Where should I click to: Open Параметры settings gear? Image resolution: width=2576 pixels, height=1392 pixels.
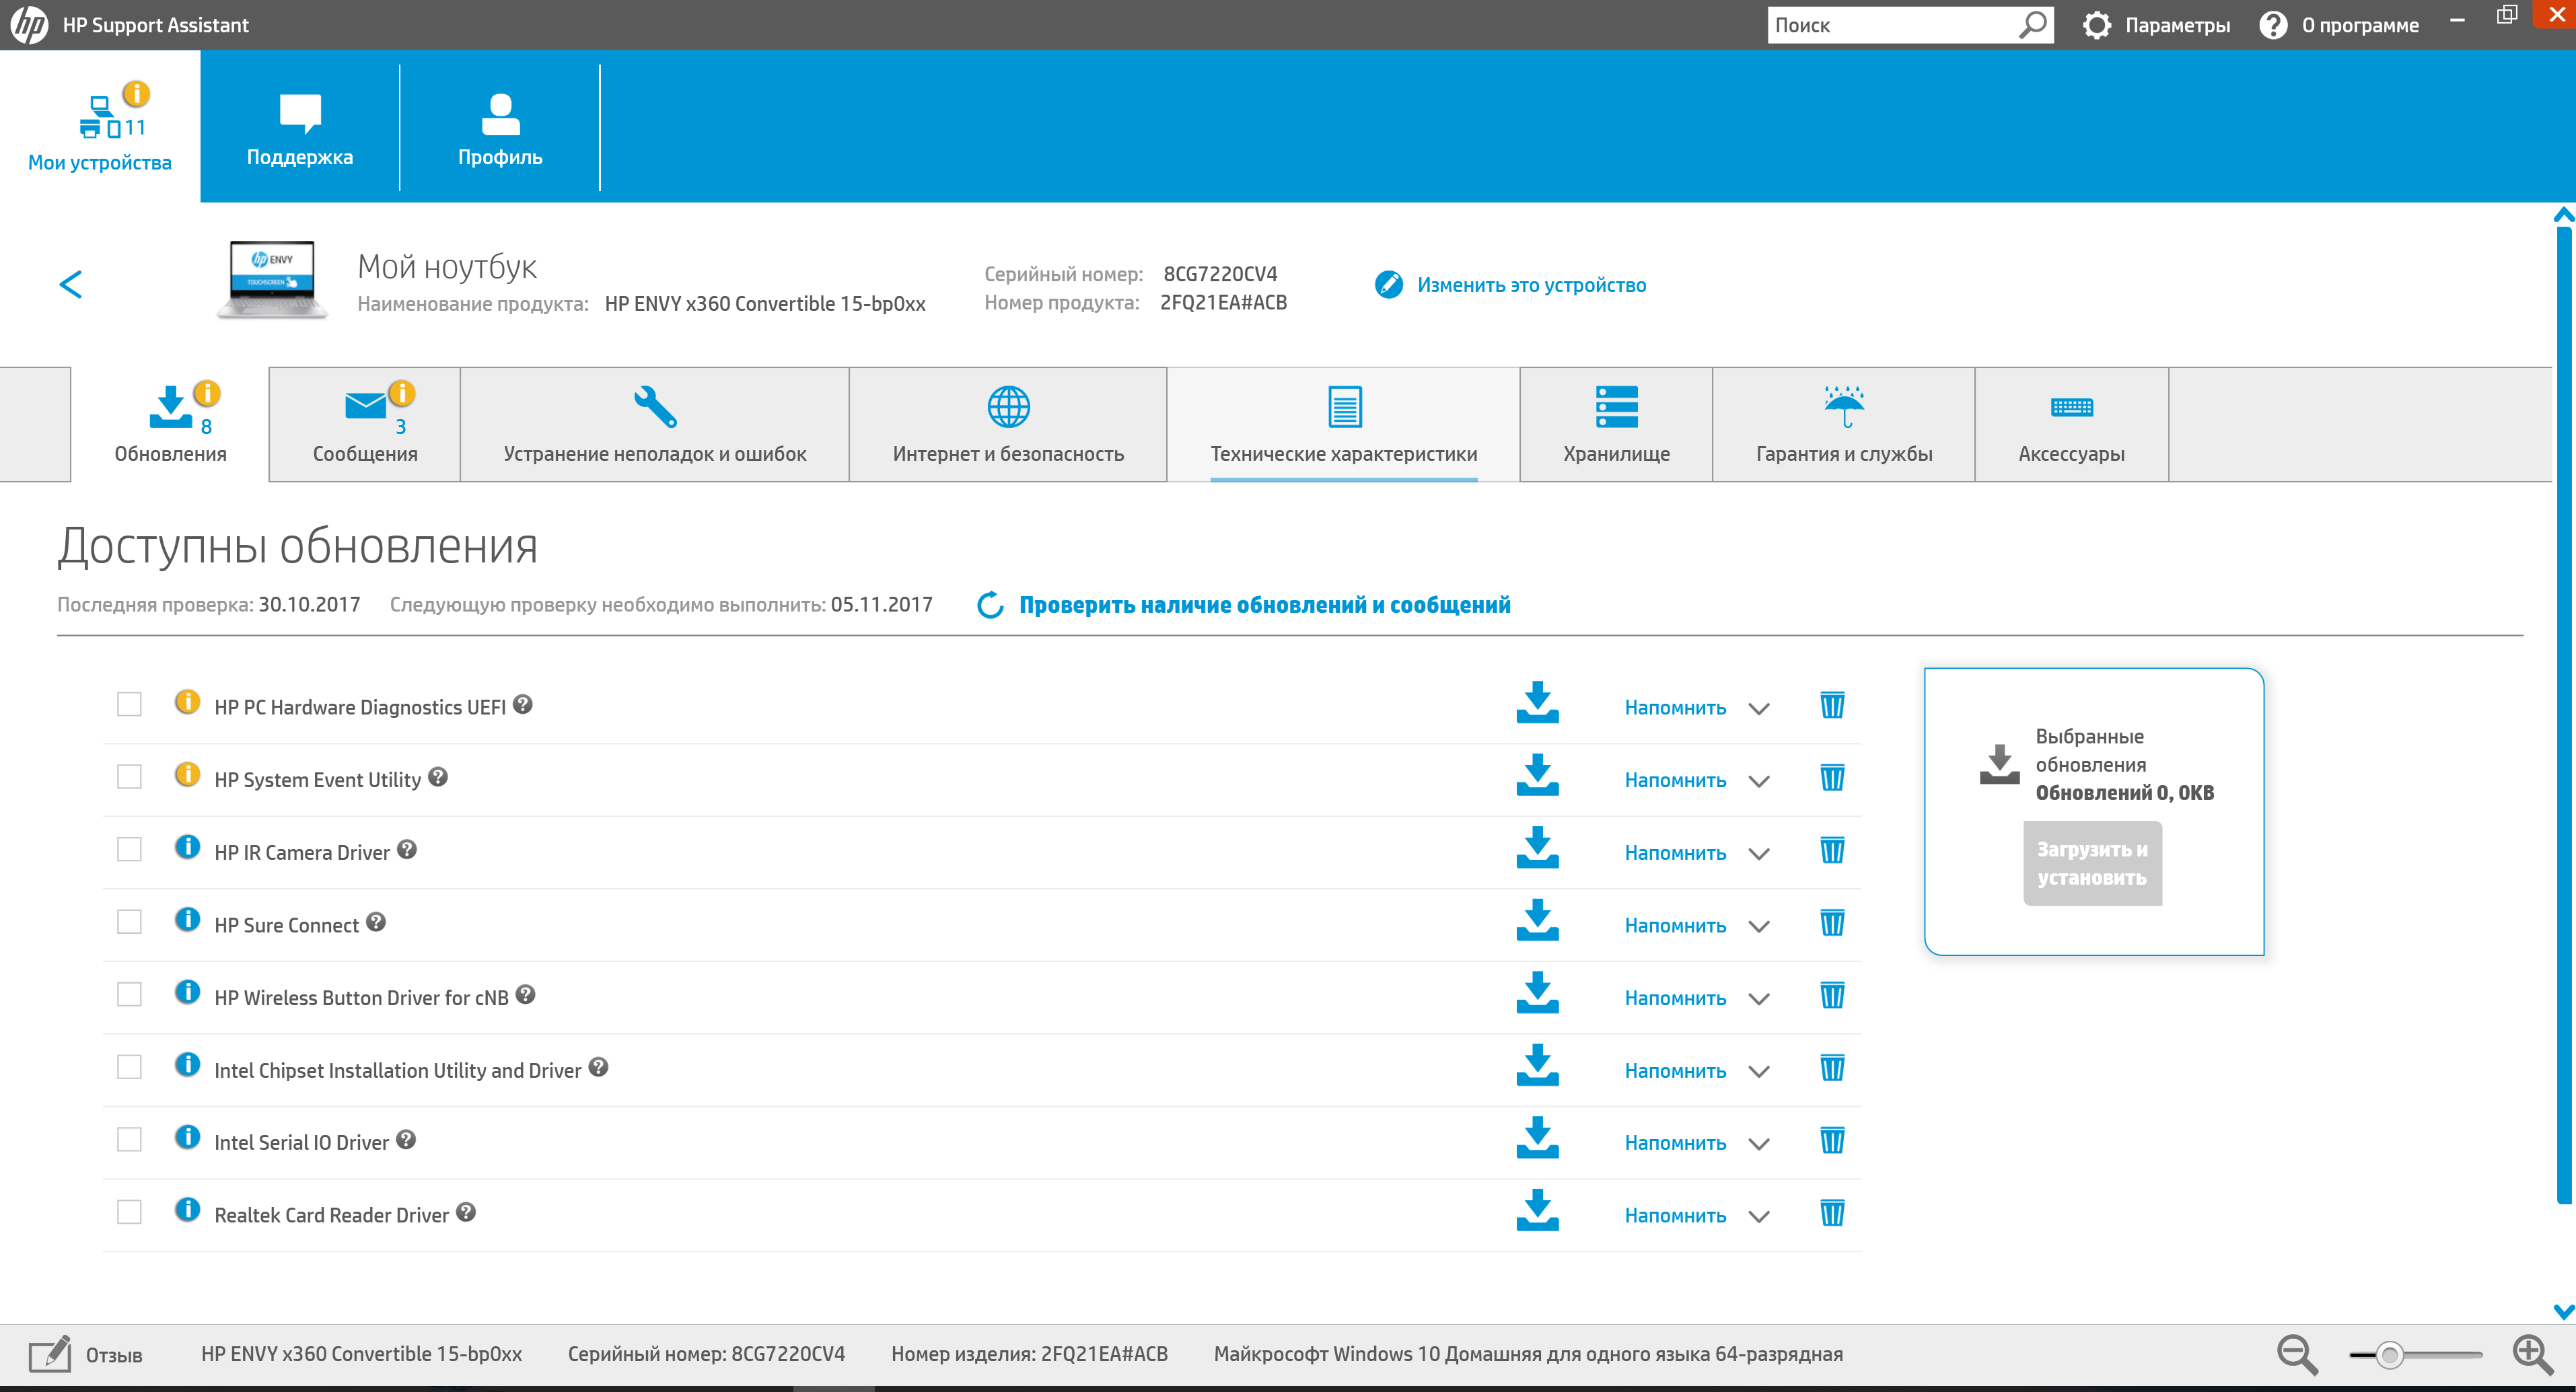[2155, 25]
